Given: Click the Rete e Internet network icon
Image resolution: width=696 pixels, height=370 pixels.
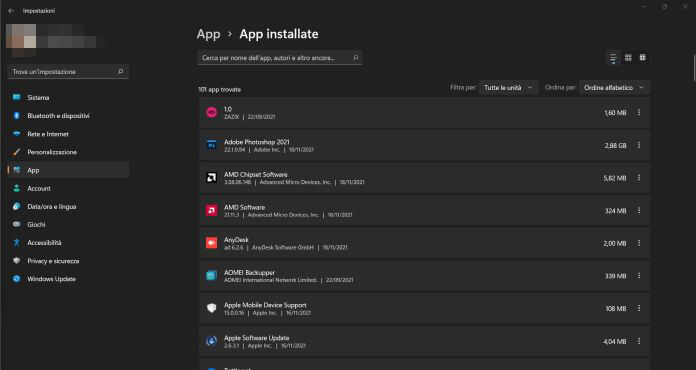Looking at the screenshot, I should coord(17,134).
